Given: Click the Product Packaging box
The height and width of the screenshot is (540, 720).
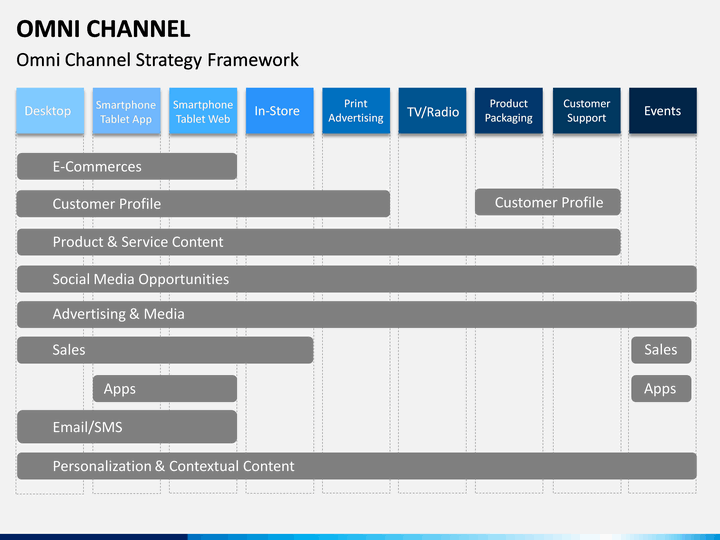Looking at the screenshot, I should (x=509, y=111).
